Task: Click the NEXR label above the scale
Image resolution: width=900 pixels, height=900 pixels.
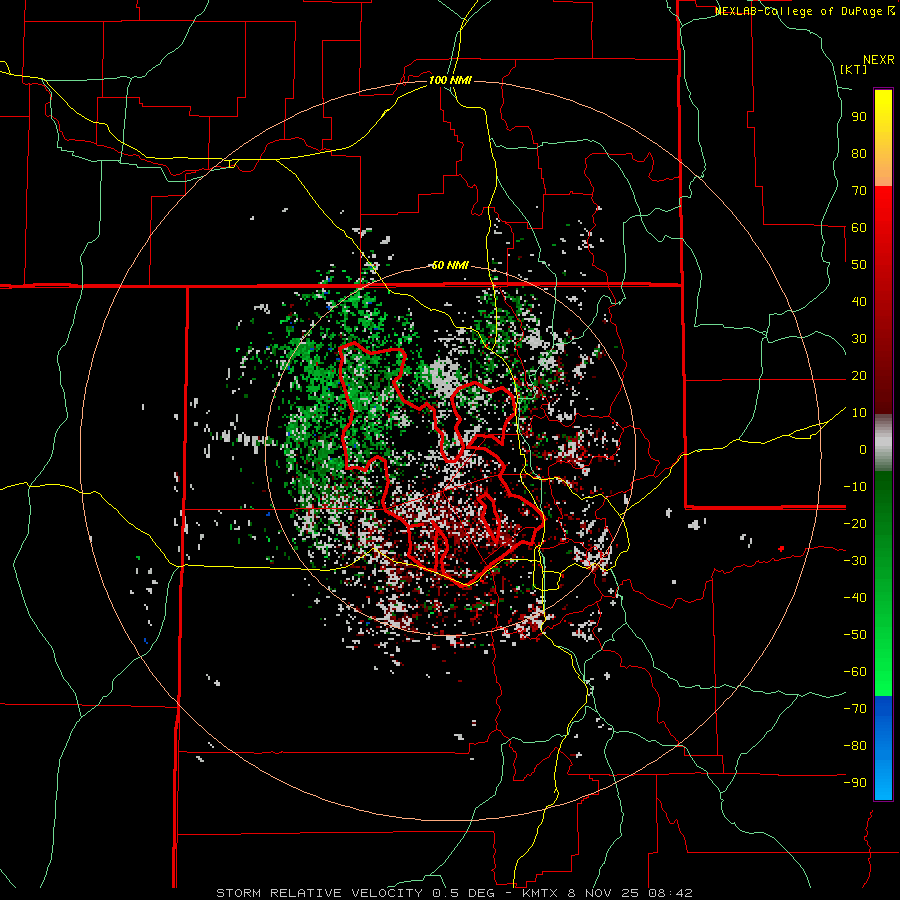Action: pos(879,60)
